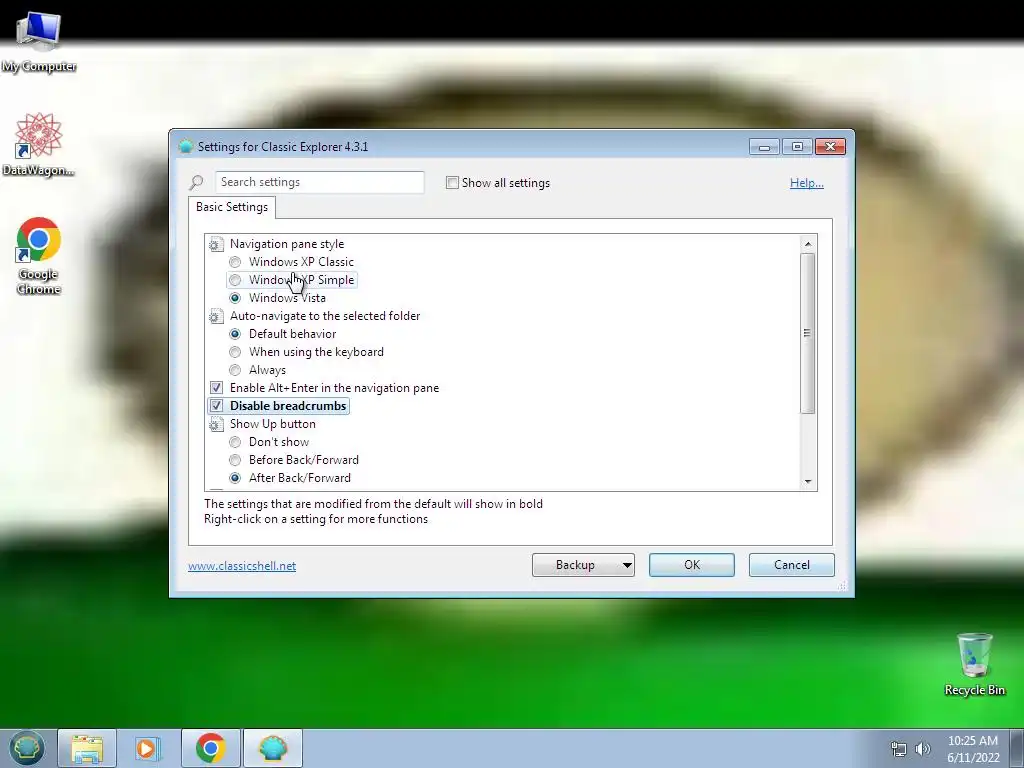Open the volume tray icon
Viewport: 1024px width, 768px height.
click(x=923, y=749)
